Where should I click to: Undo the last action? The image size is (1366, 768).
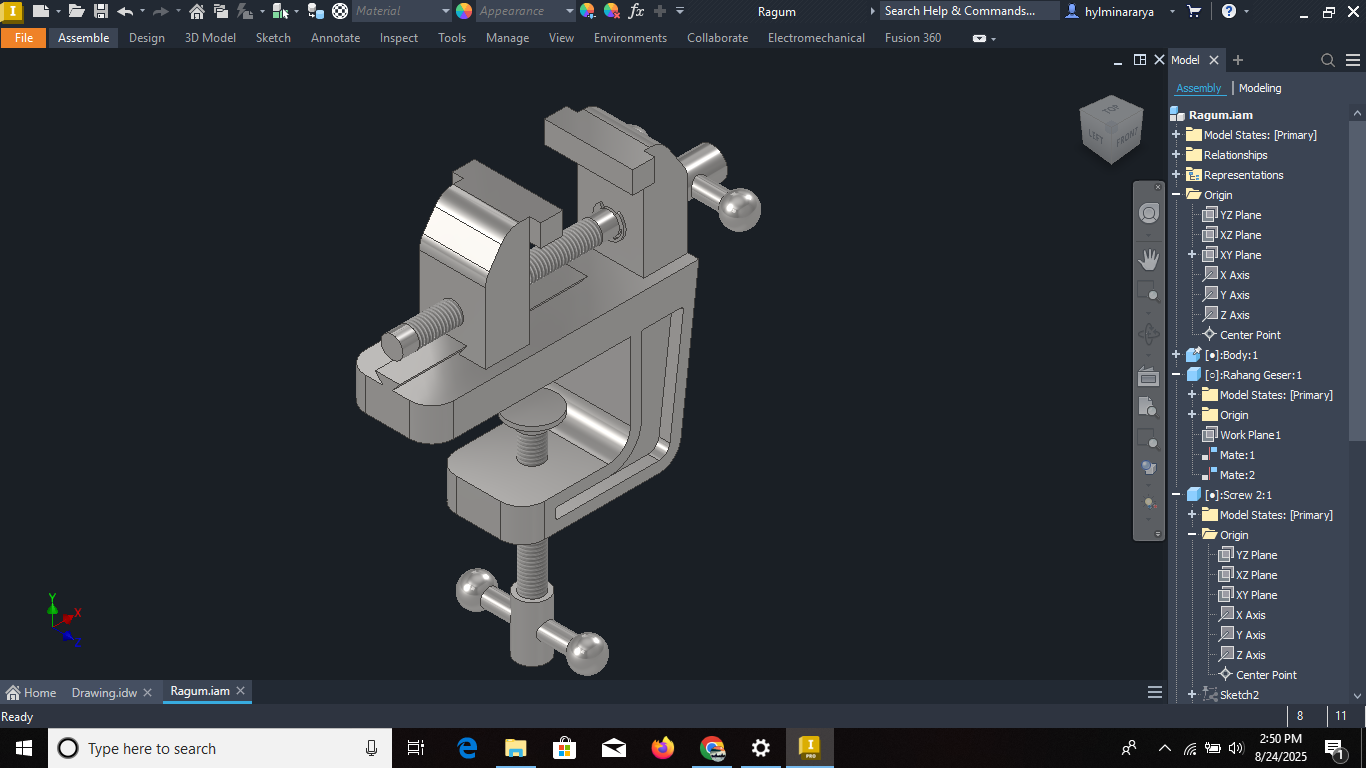pos(125,11)
